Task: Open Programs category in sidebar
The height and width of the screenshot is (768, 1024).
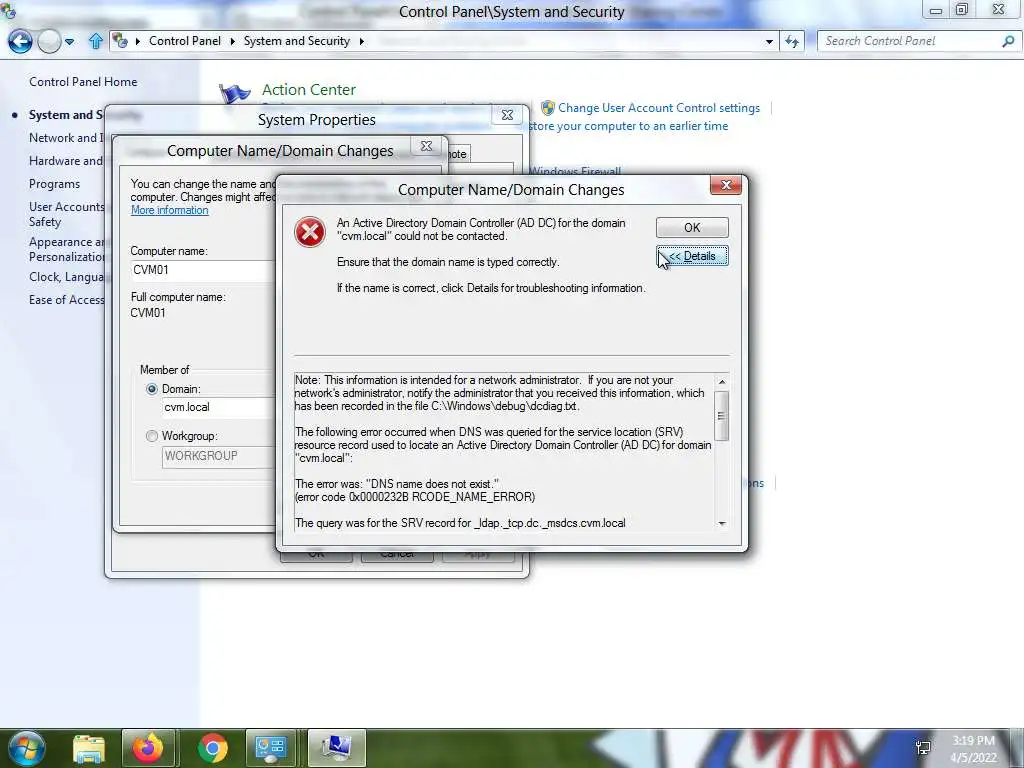Action: (54, 184)
